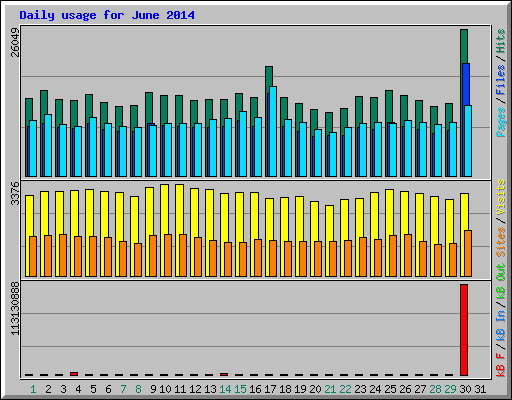
Task: Click the '113130888' kB axis maximum label
Action: [x=15, y=308]
